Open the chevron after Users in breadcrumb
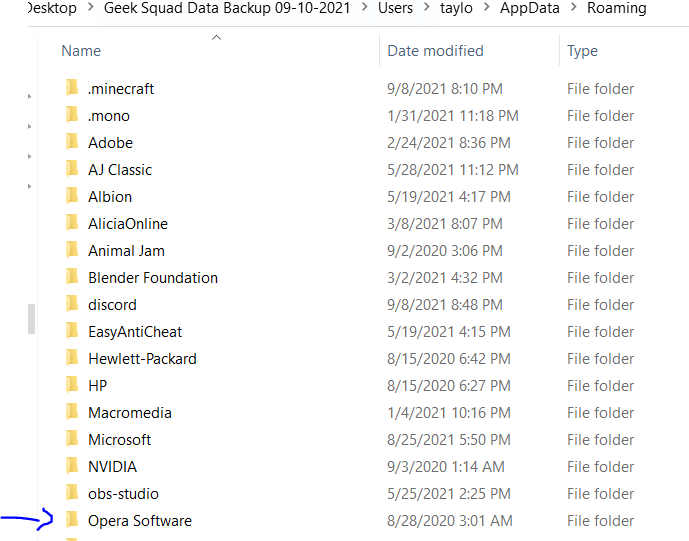Screen dimensions: 689x541 pos(426,7)
